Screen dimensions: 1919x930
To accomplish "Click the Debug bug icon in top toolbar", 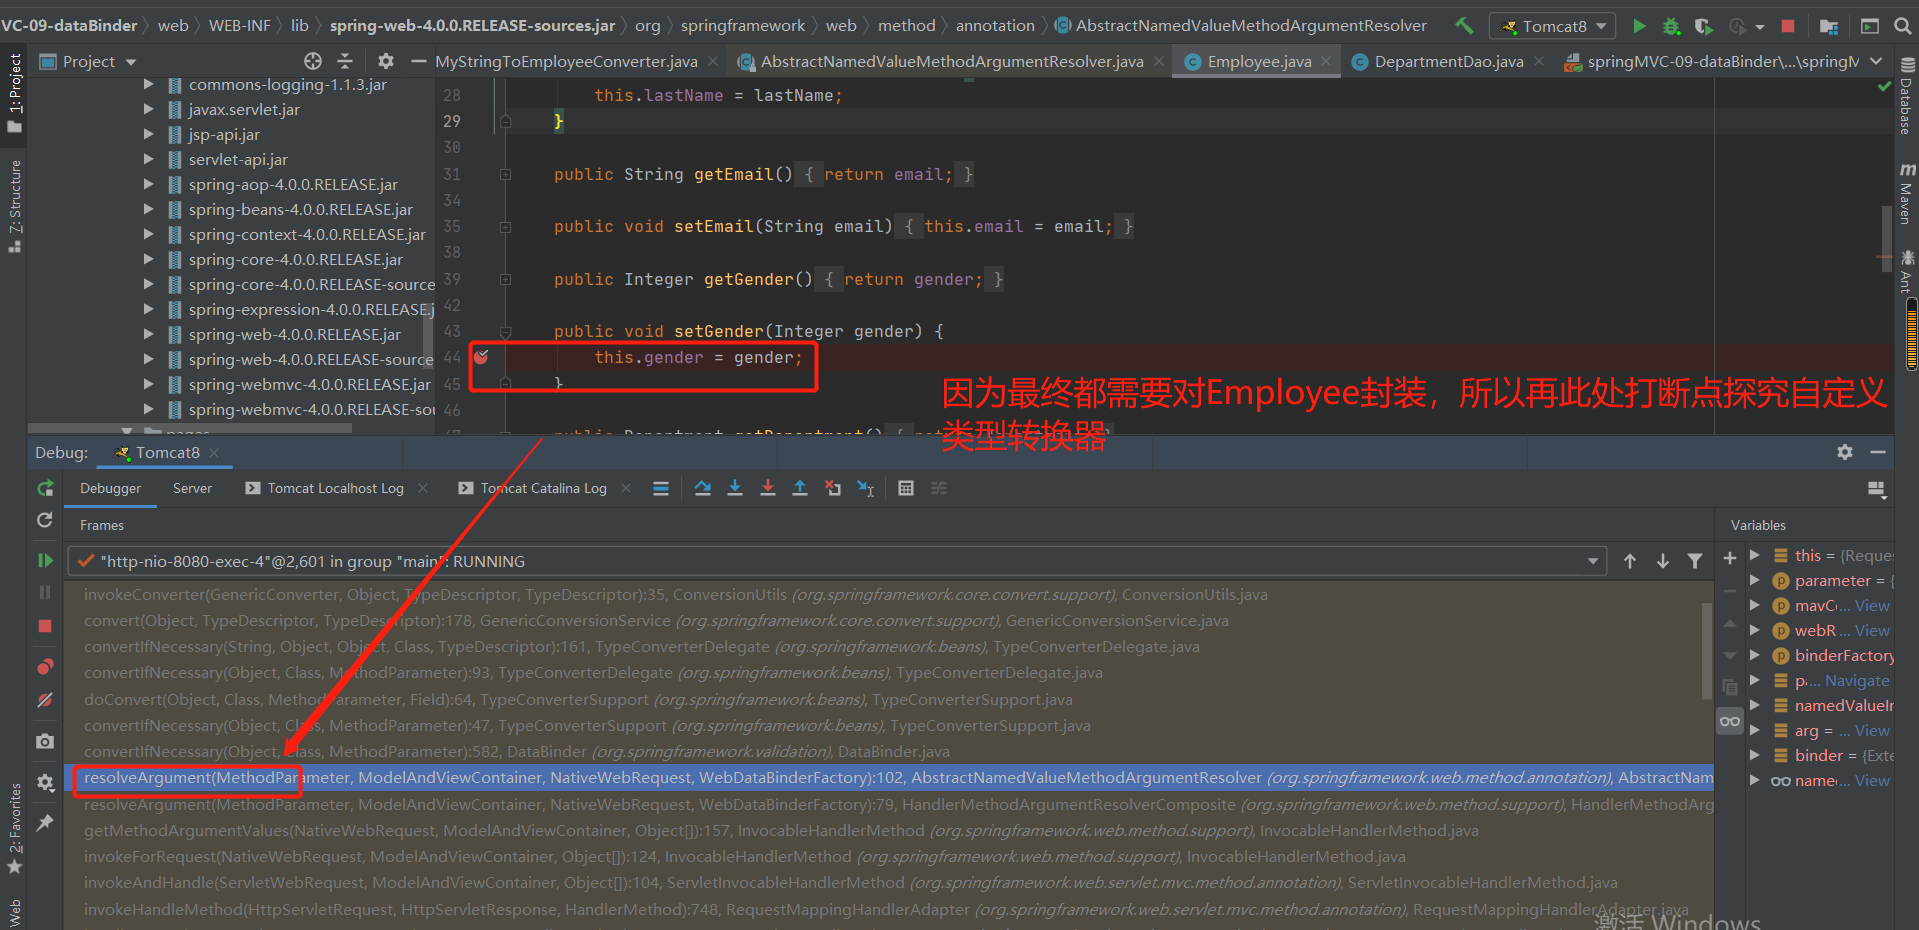I will click(x=1671, y=26).
